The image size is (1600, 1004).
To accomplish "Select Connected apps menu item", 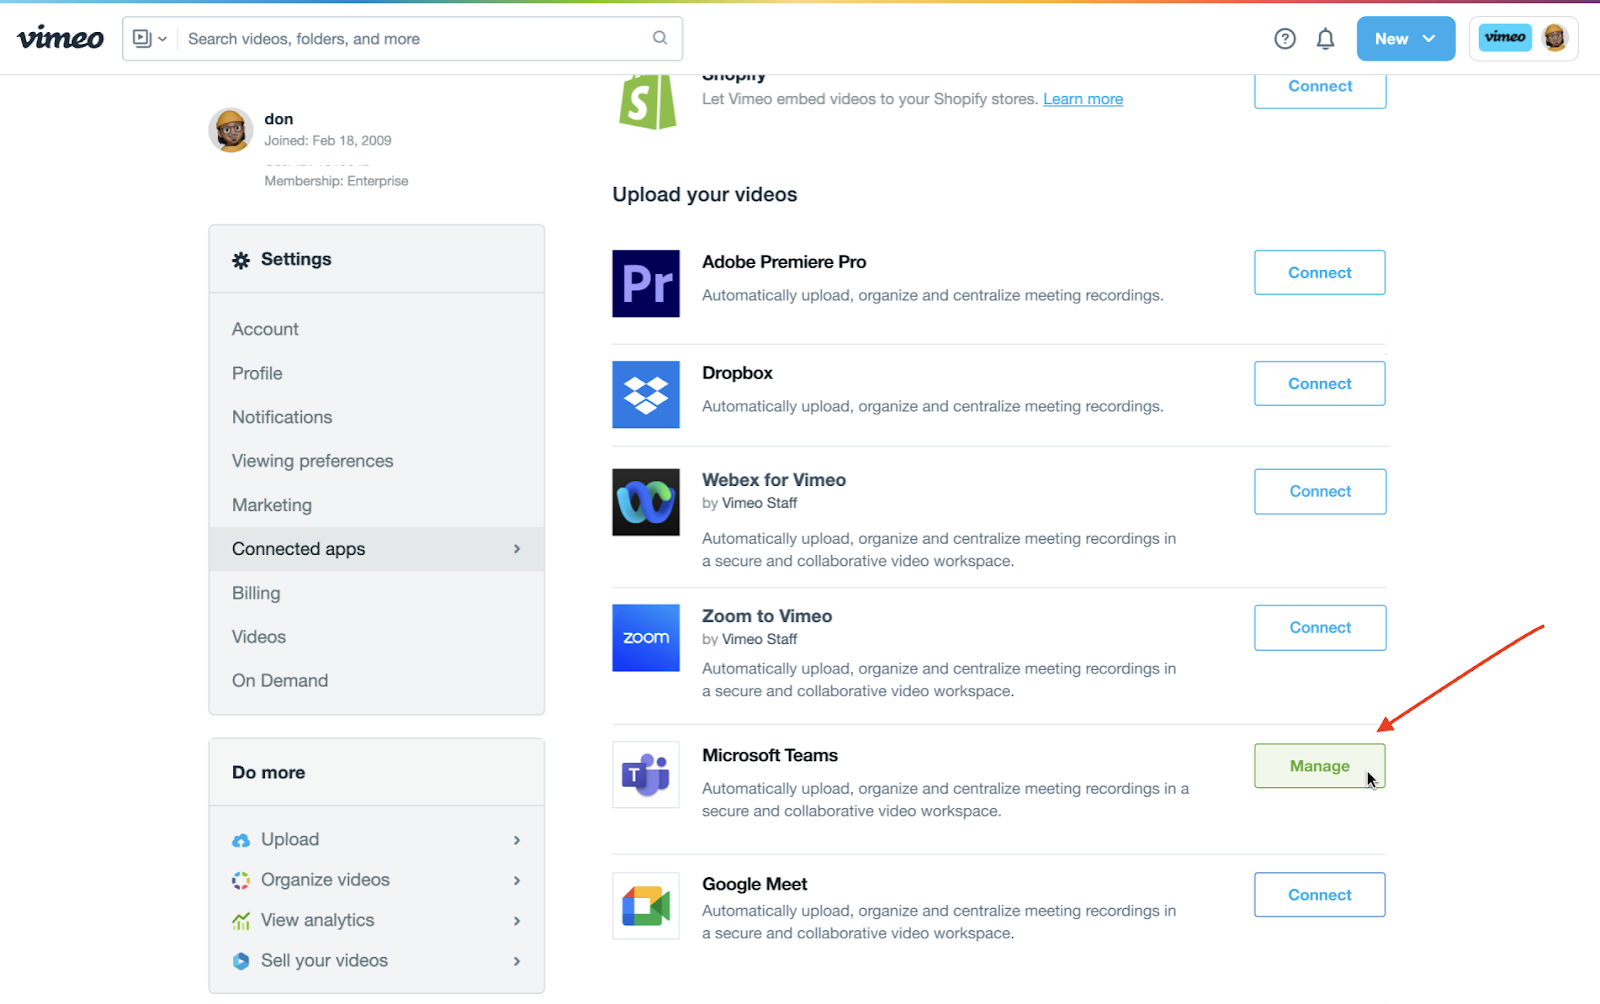I will click(376, 549).
